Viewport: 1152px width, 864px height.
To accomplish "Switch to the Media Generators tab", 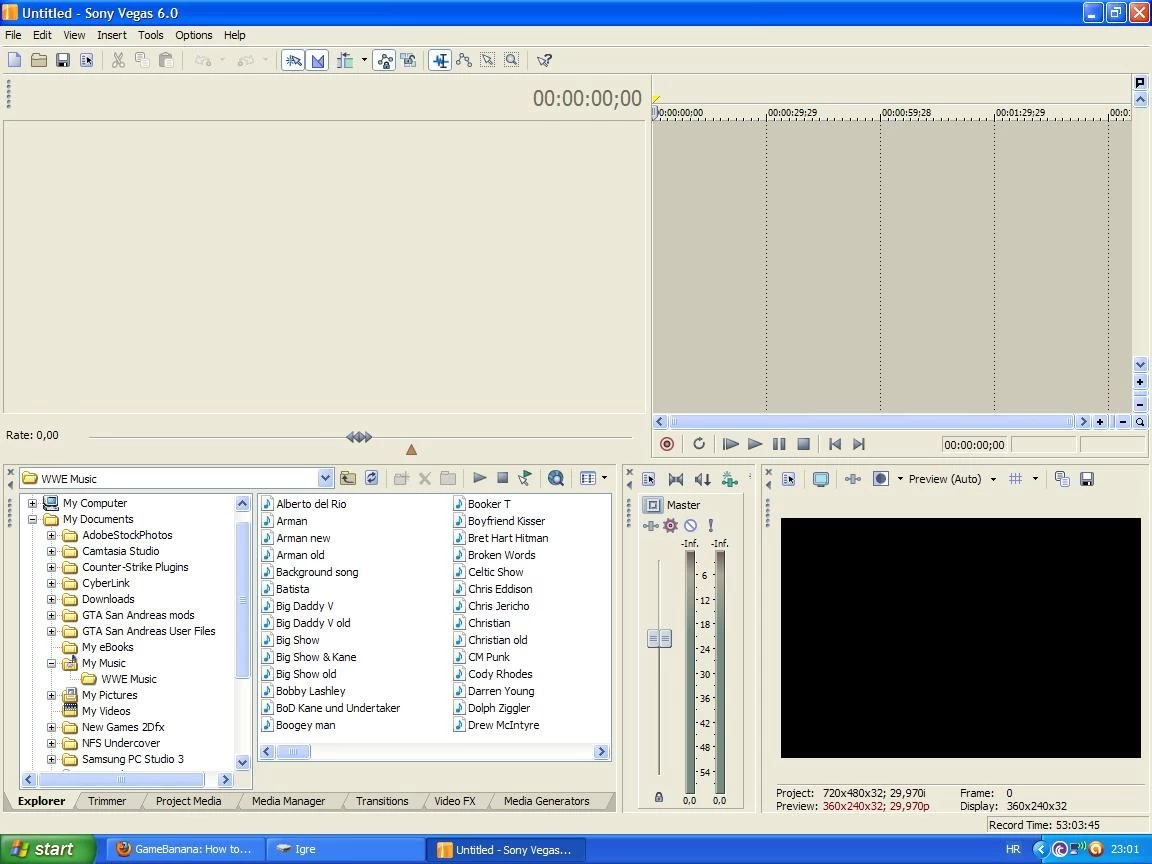I will click(547, 801).
